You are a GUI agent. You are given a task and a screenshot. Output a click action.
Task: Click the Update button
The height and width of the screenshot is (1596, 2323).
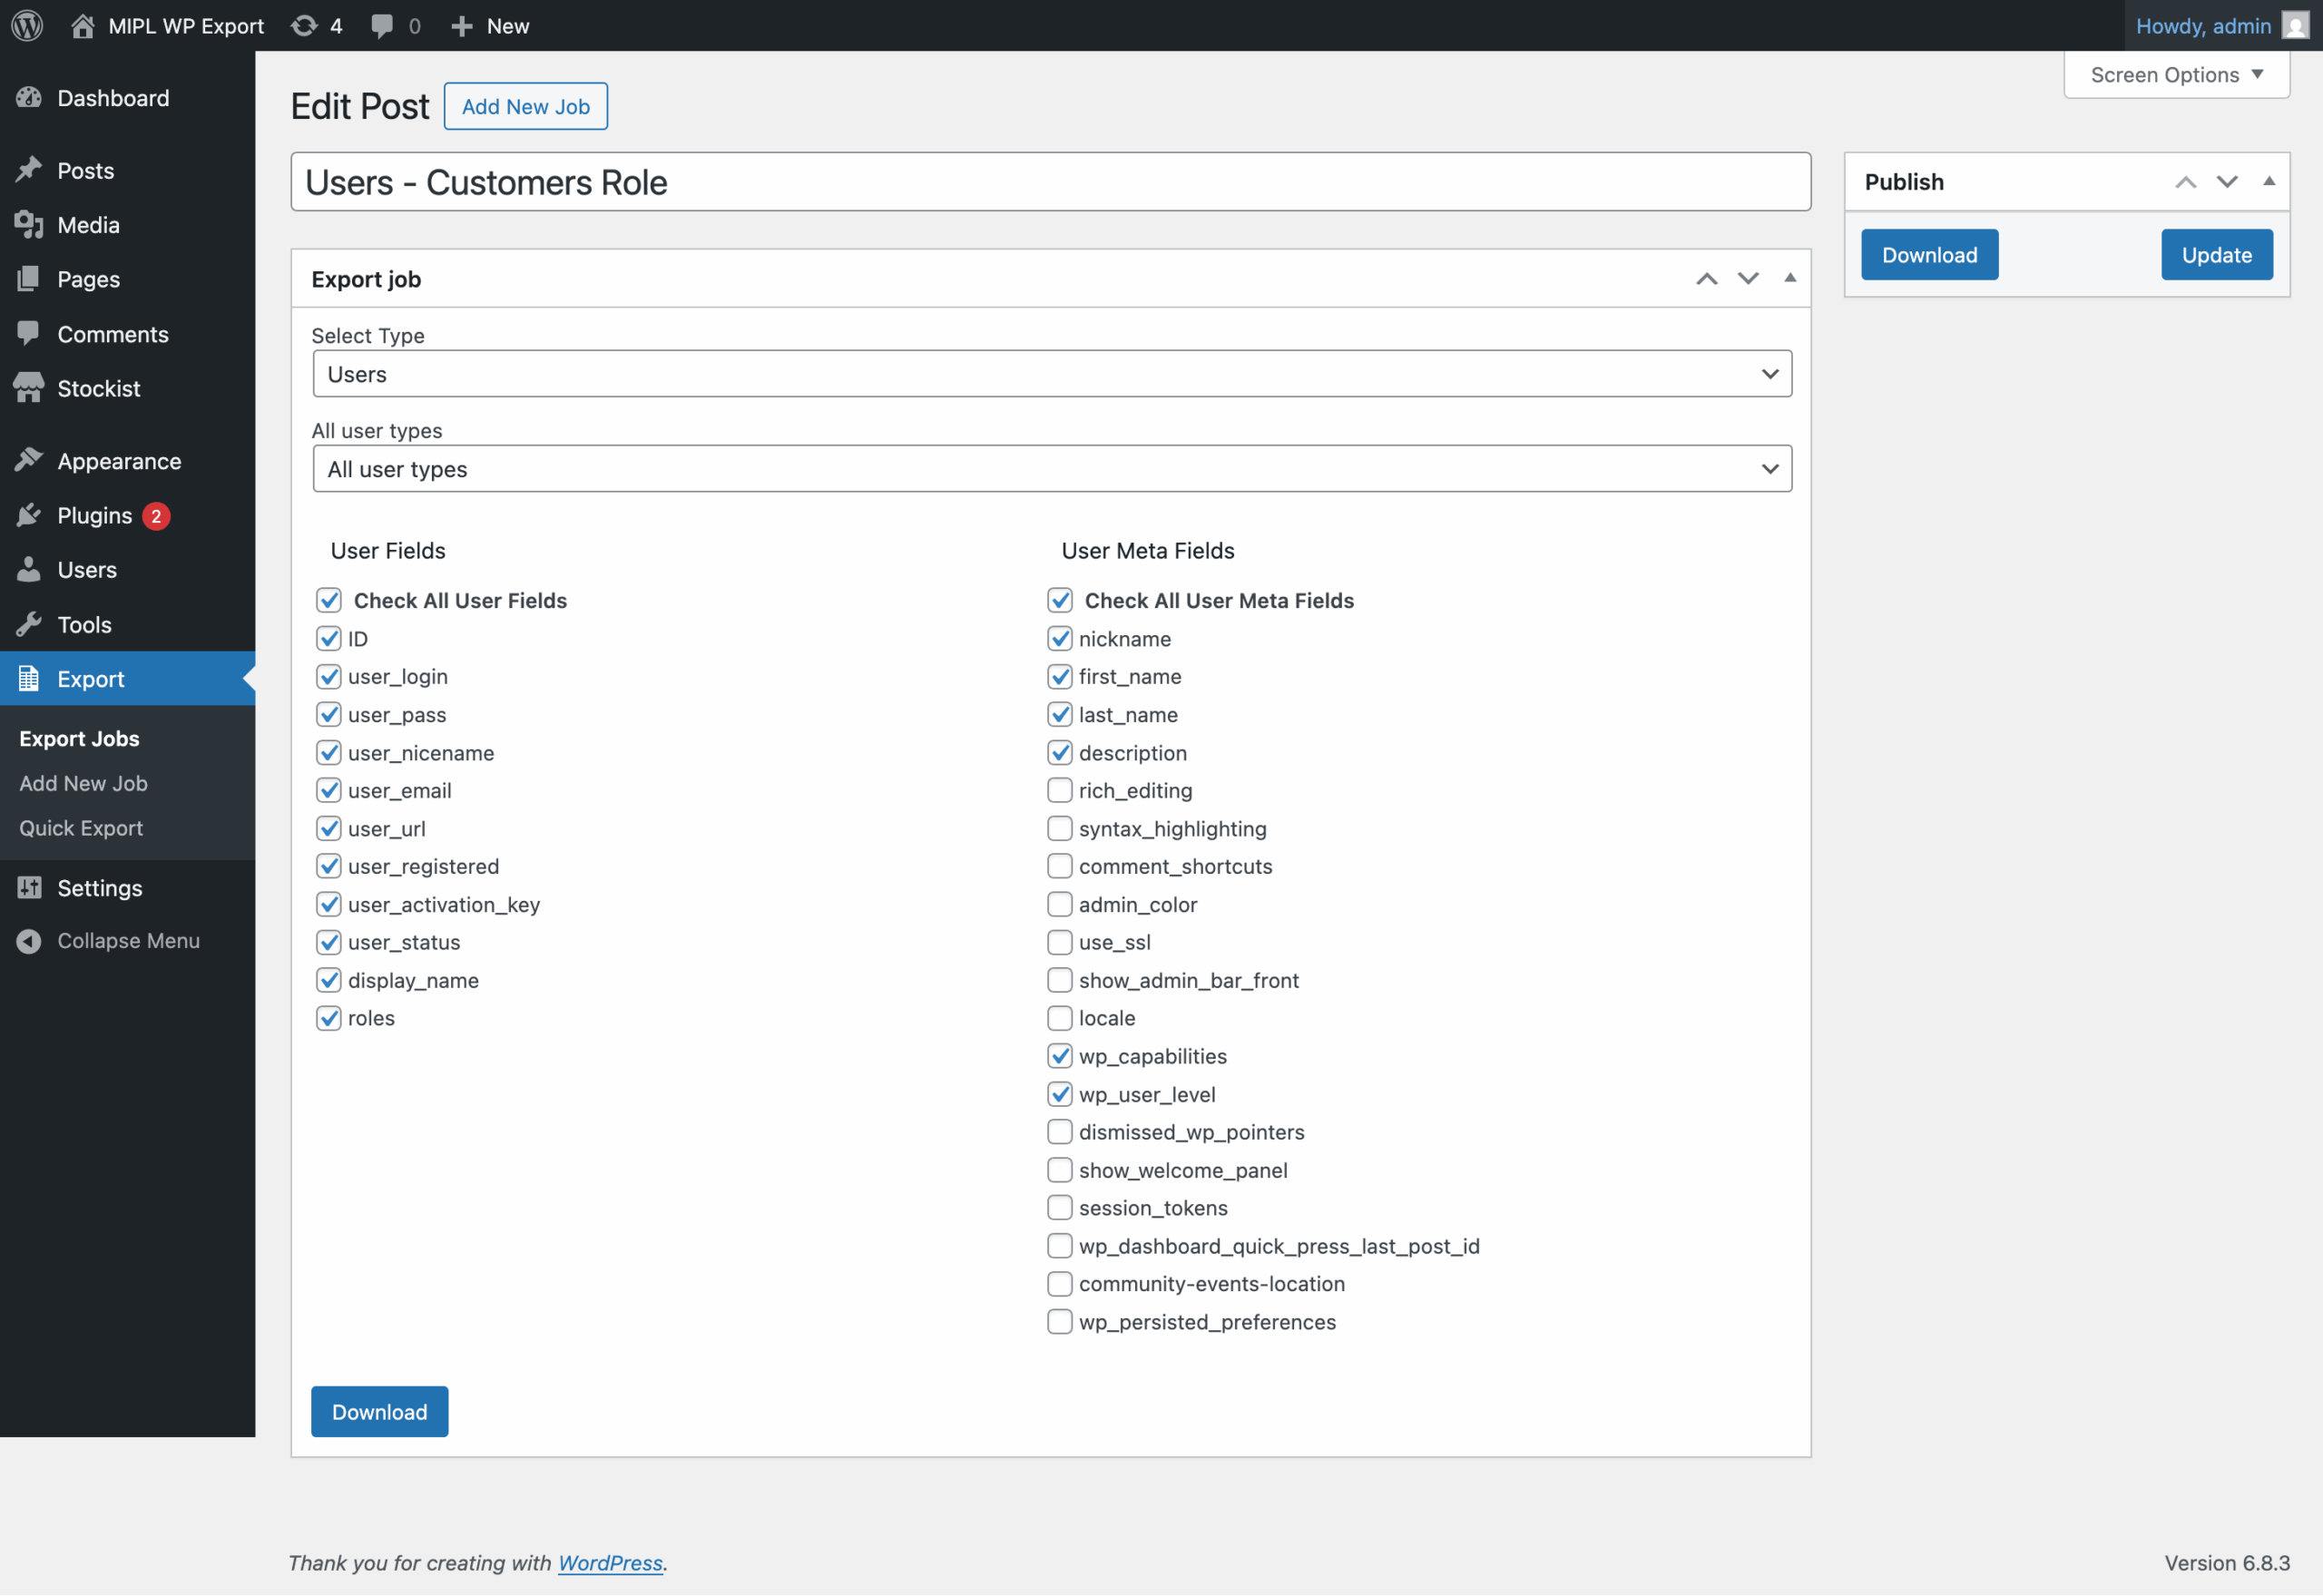(2216, 255)
